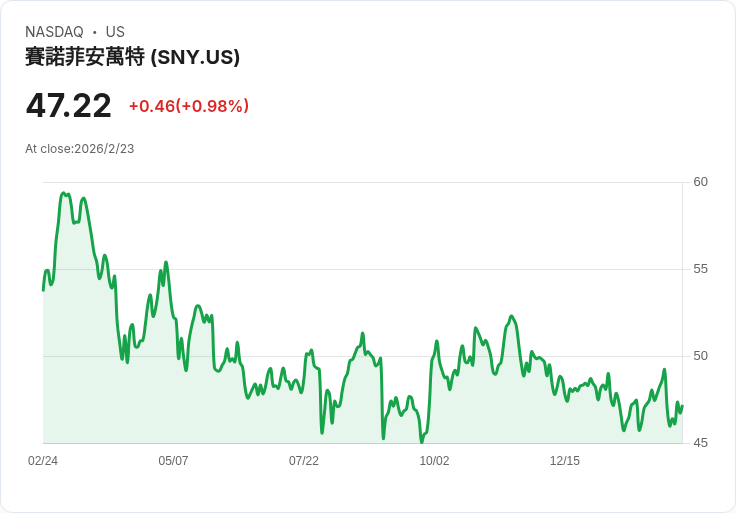This screenshot has width=736, height=513.
Task: Click the At close 2026/2/23 timestamp
Action: [x=80, y=149]
